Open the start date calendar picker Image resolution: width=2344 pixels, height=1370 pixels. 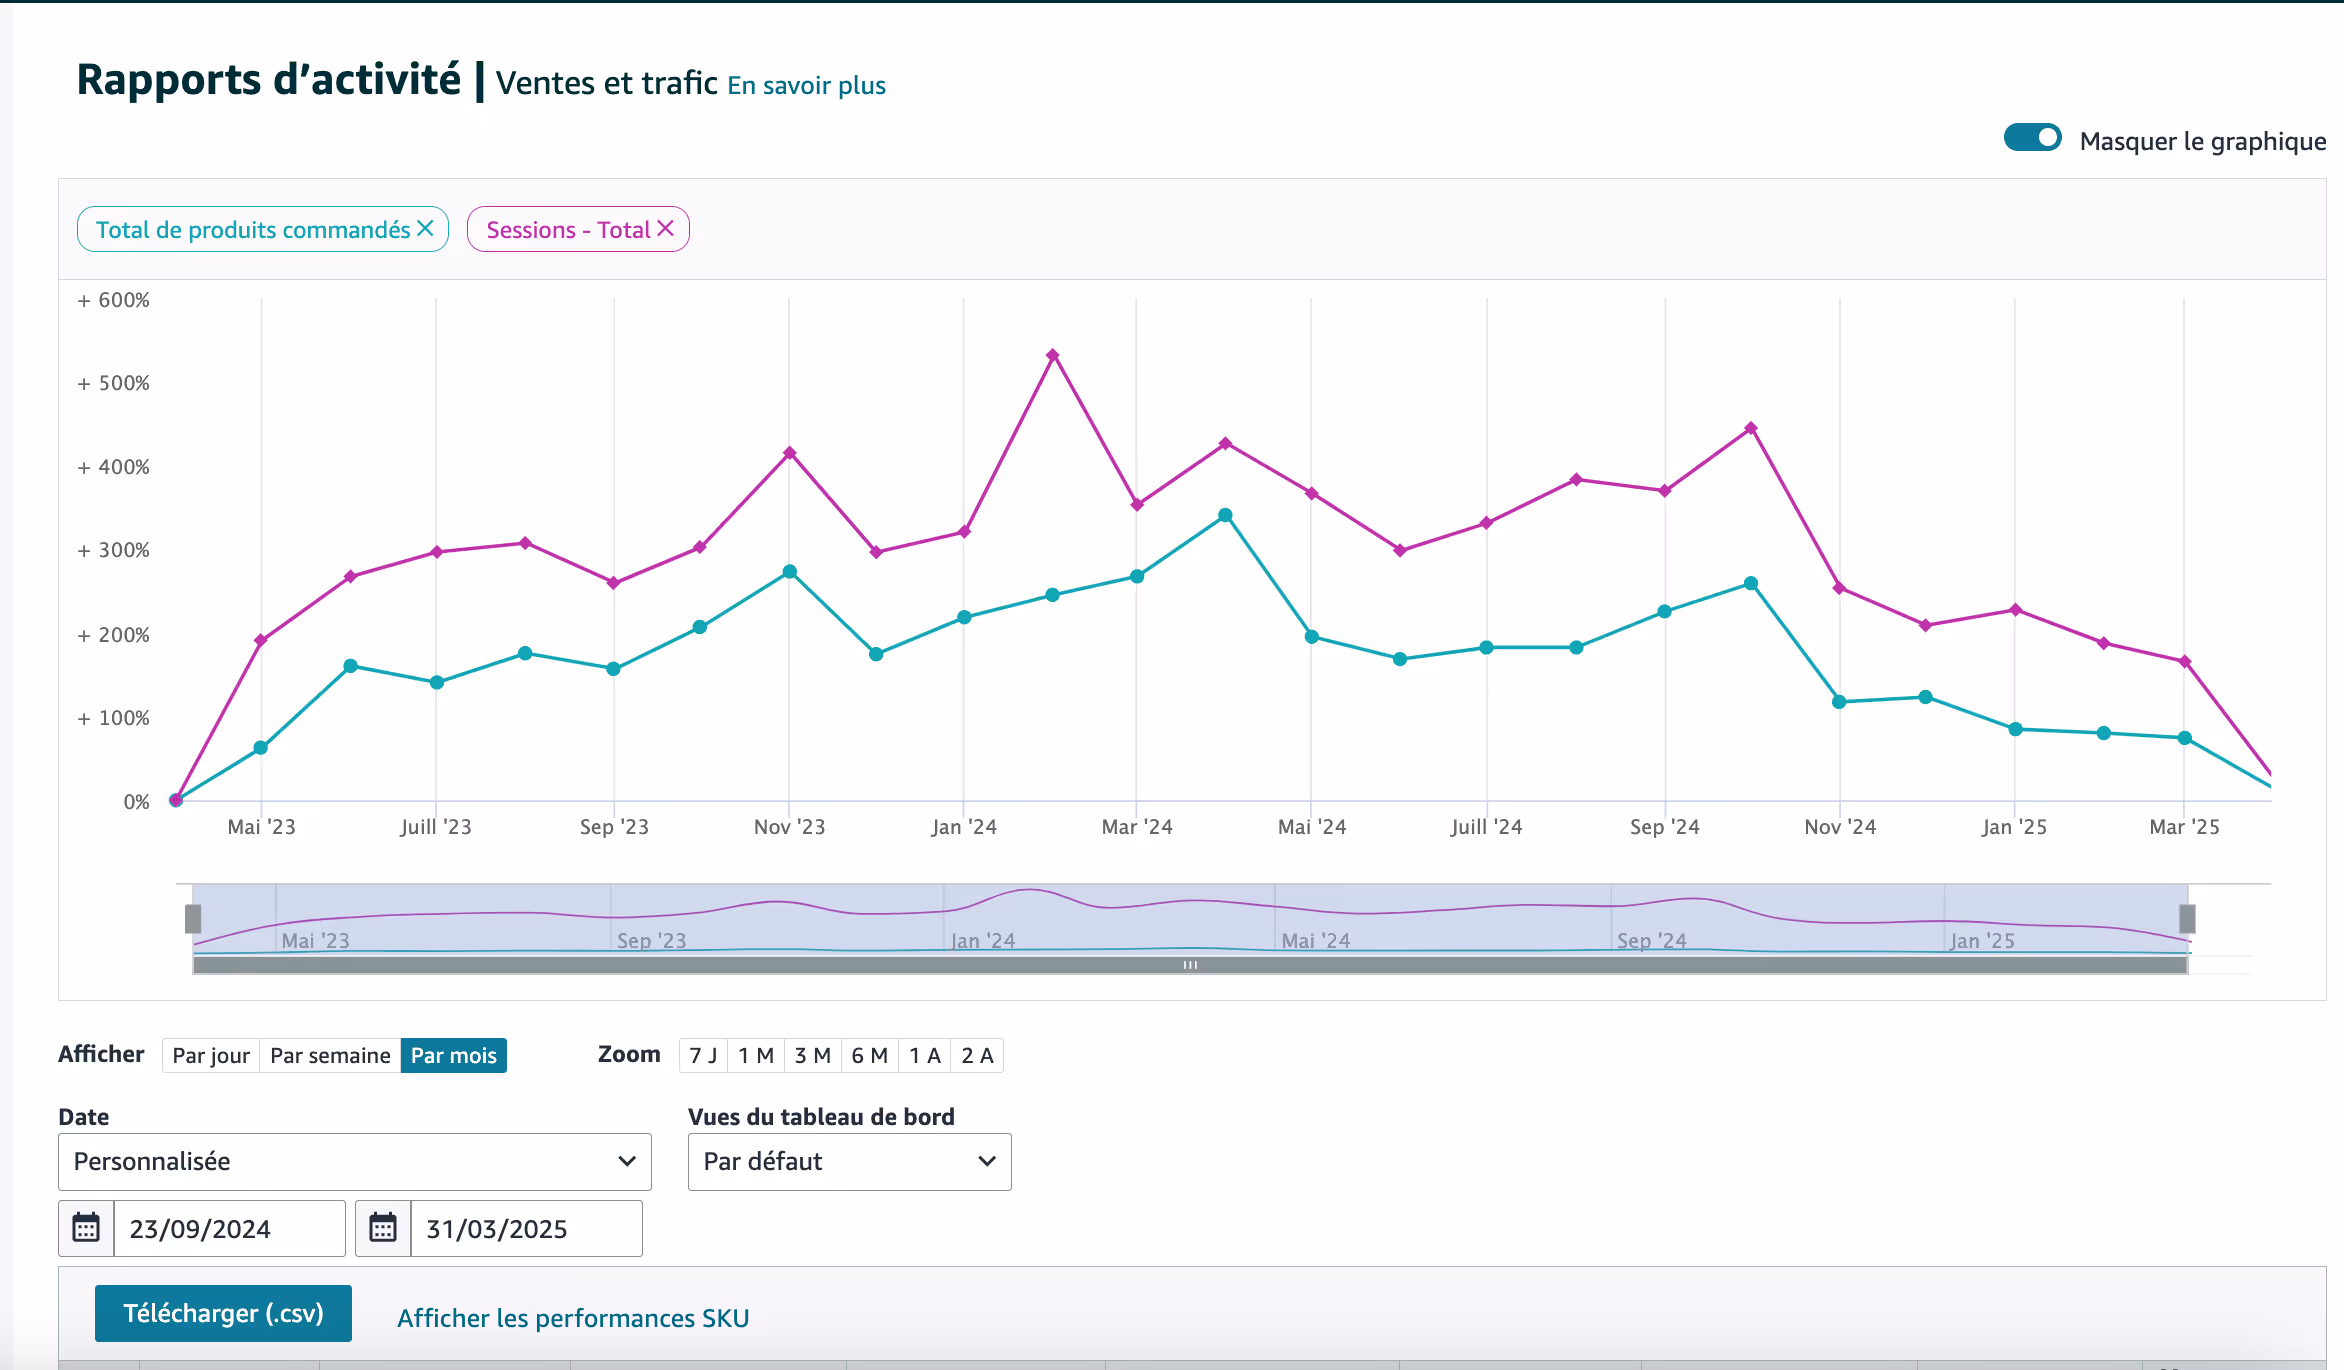(x=86, y=1228)
